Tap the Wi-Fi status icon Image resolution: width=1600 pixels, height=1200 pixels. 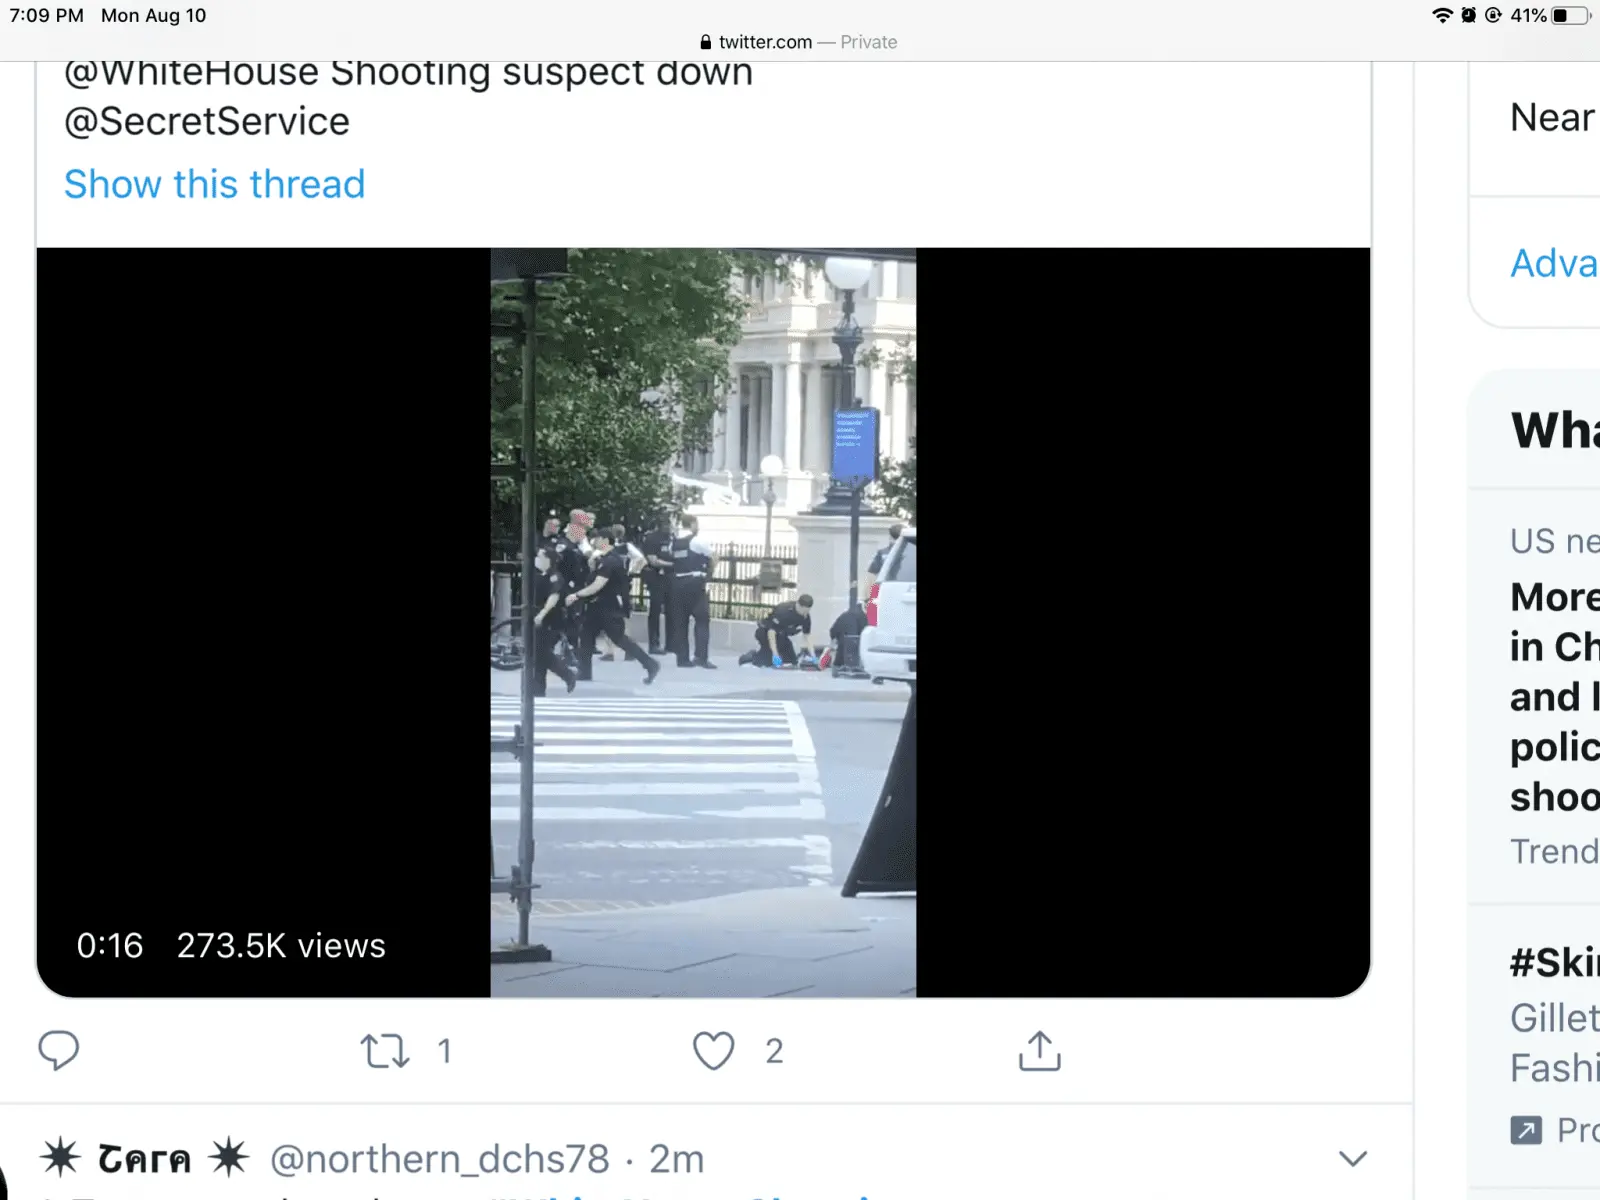[x=1441, y=15]
